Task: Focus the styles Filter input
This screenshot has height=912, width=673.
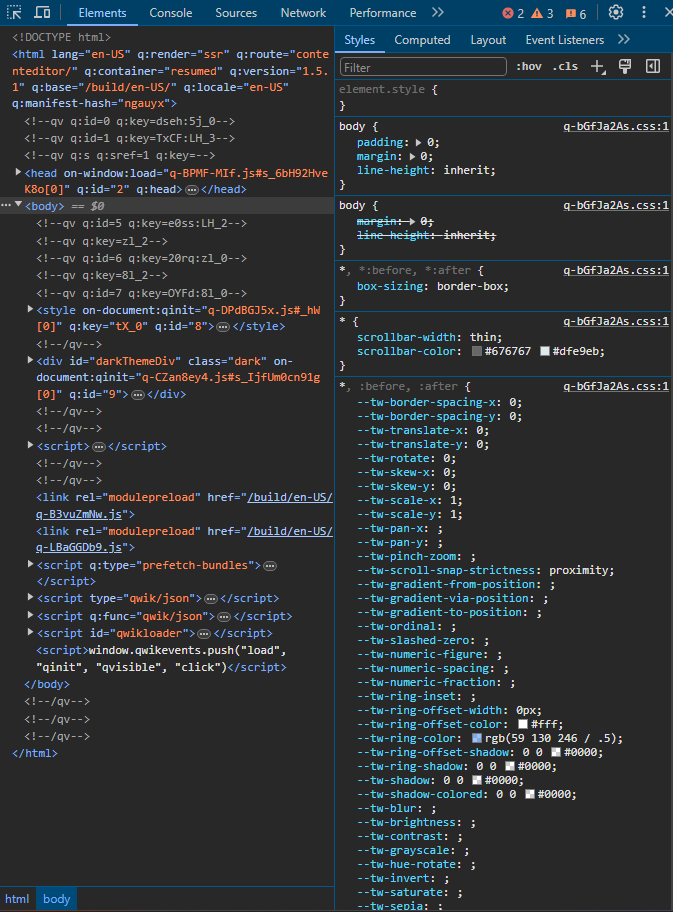Action: tap(423, 67)
